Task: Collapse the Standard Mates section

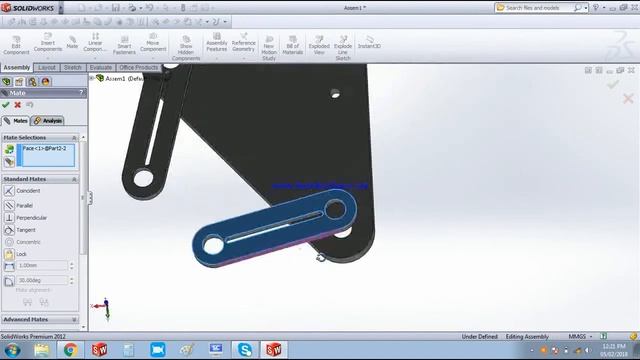Action: [74, 179]
